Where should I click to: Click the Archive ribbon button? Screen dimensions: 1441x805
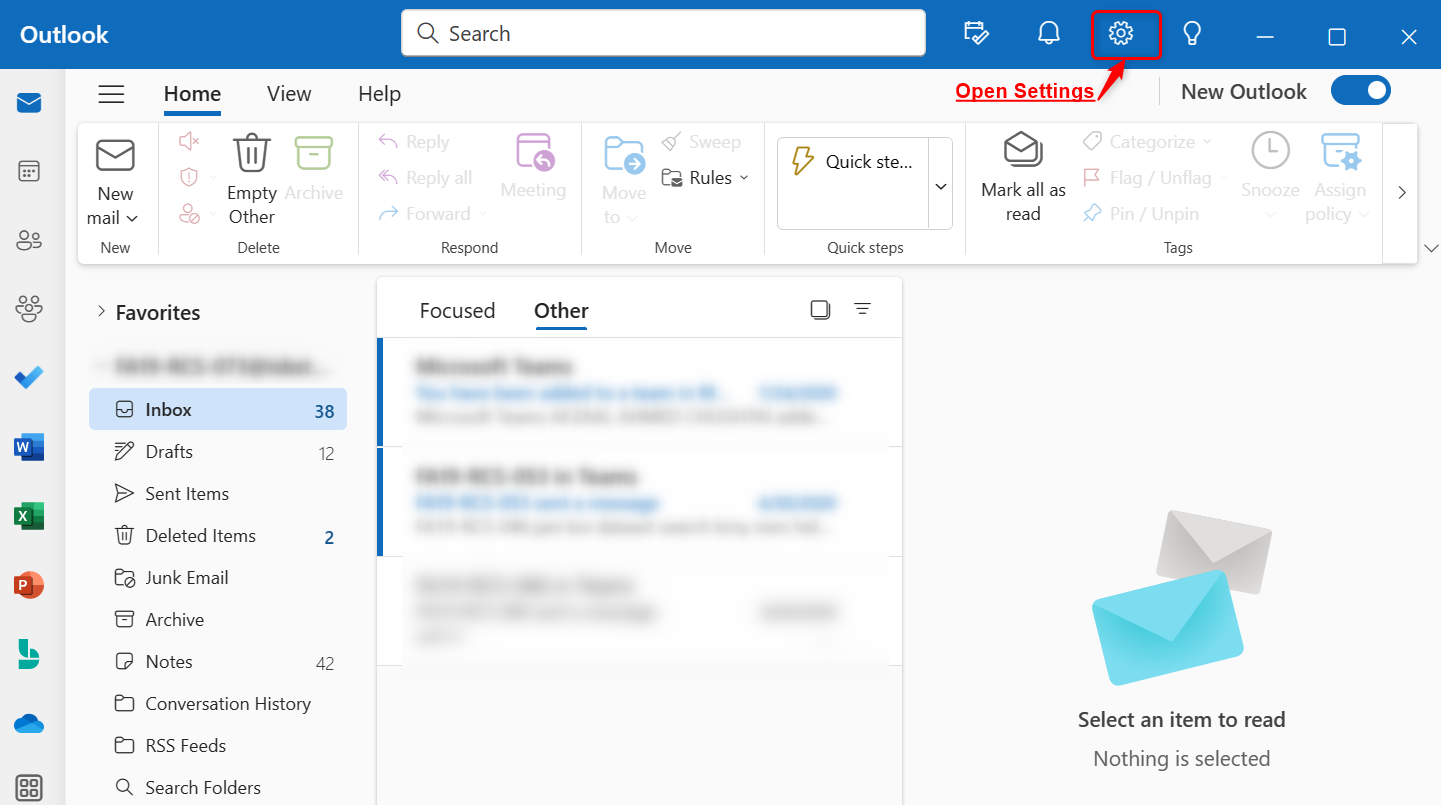[314, 168]
